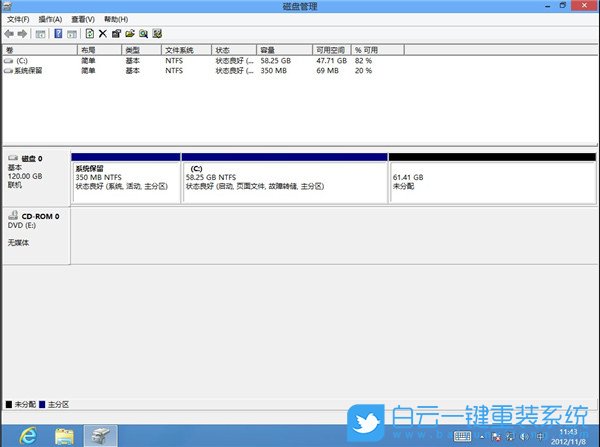Click the magnifier Explore toolbar icon
The width and height of the screenshot is (600, 447).
point(144,33)
